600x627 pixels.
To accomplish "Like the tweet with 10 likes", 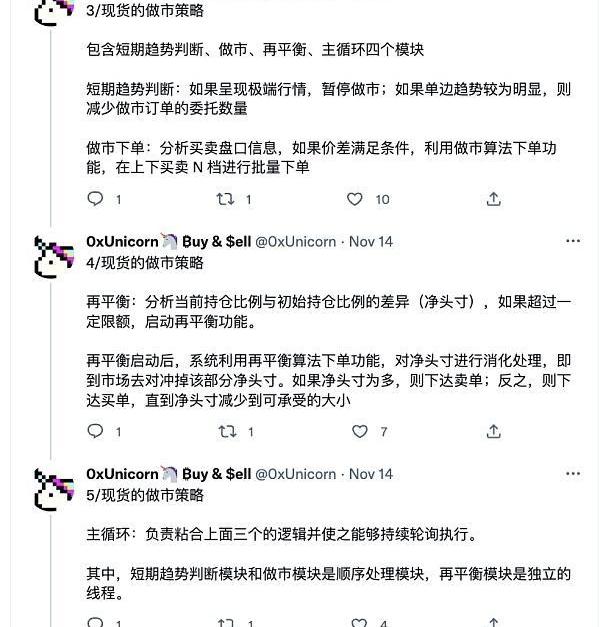I will (x=354, y=199).
